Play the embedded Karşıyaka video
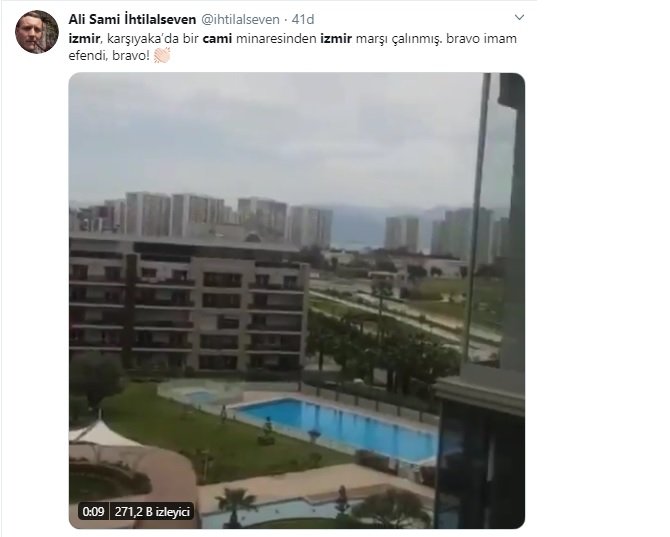Screen dimensions: 670x537 click(297, 300)
